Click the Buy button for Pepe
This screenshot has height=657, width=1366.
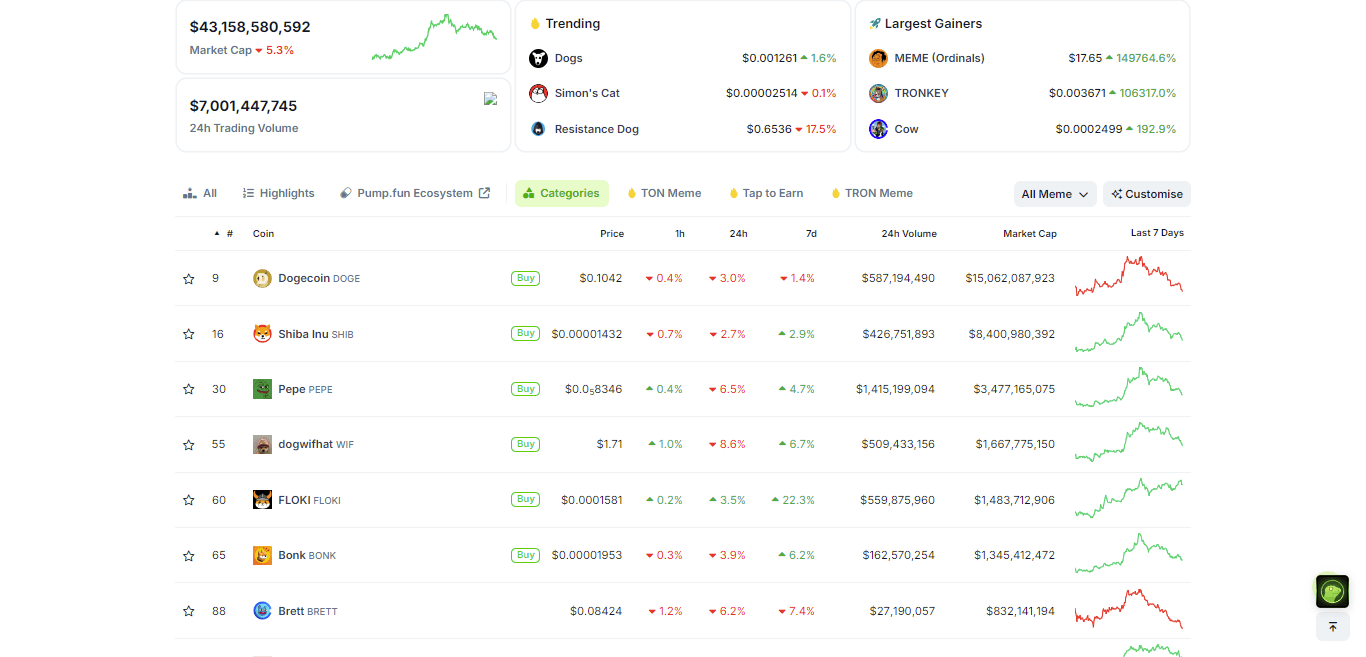point(525,389)
